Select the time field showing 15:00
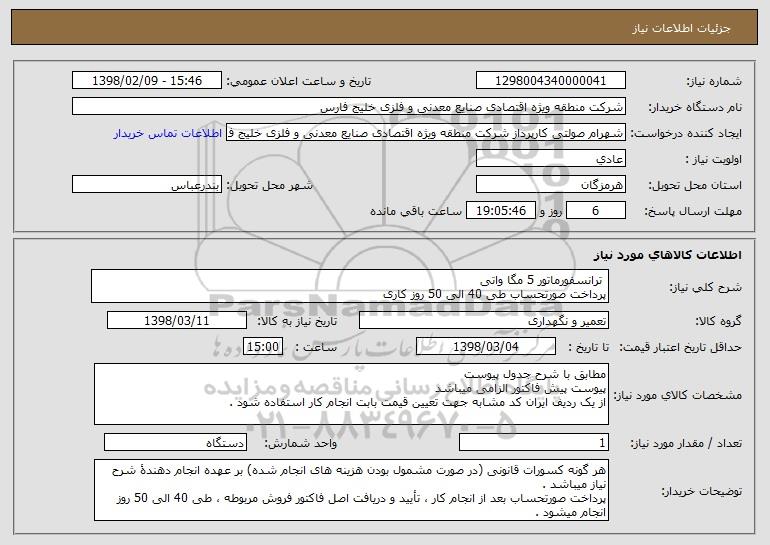This screenshot has height=545, width=770. (263, 347)
